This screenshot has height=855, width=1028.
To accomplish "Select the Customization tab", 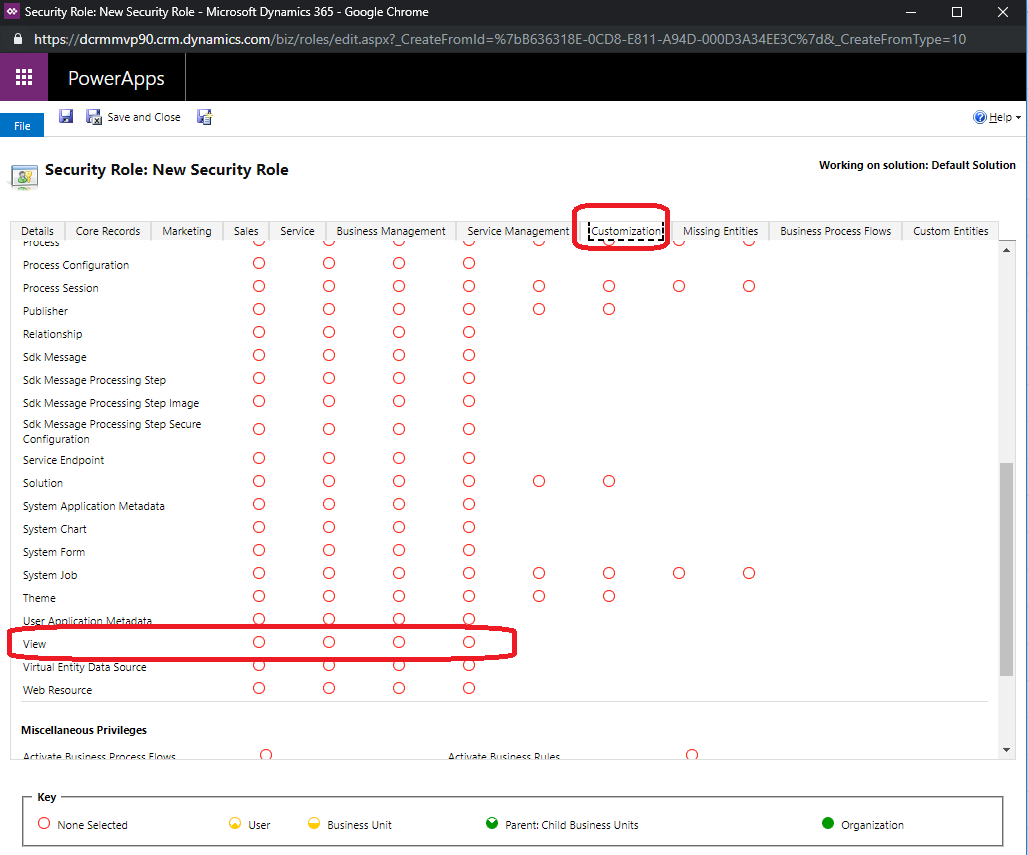I will pyautogui.click(x=626, y=231).
